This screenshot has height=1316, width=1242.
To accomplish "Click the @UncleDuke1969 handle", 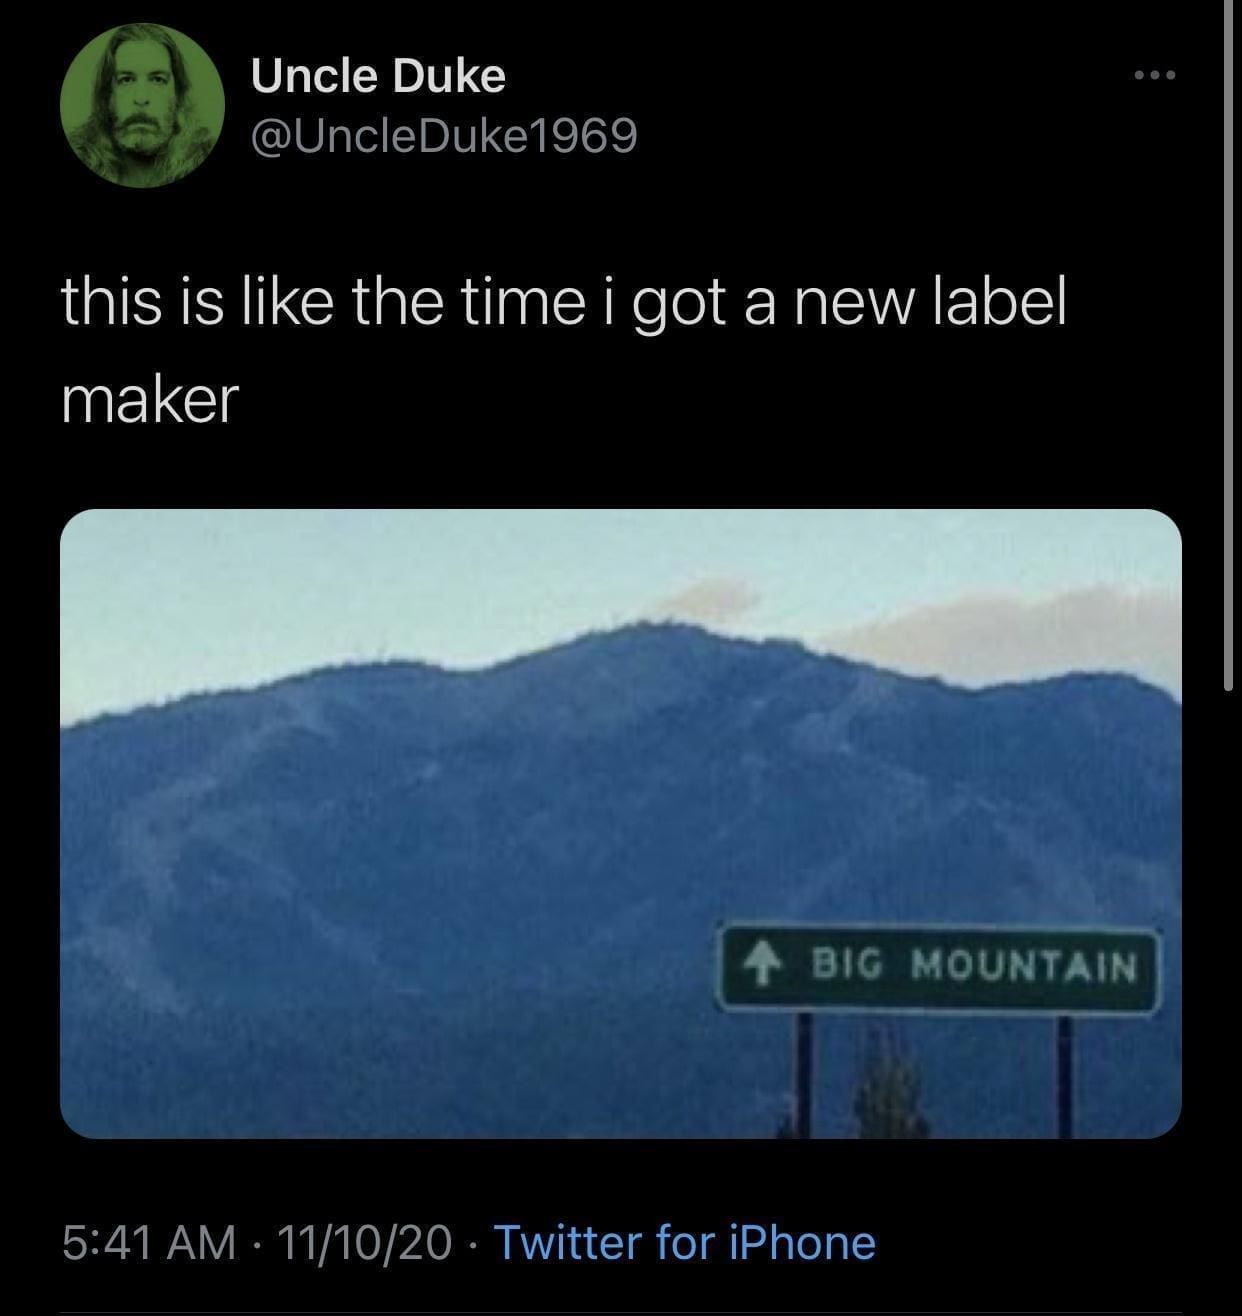I will click(443, 136).
